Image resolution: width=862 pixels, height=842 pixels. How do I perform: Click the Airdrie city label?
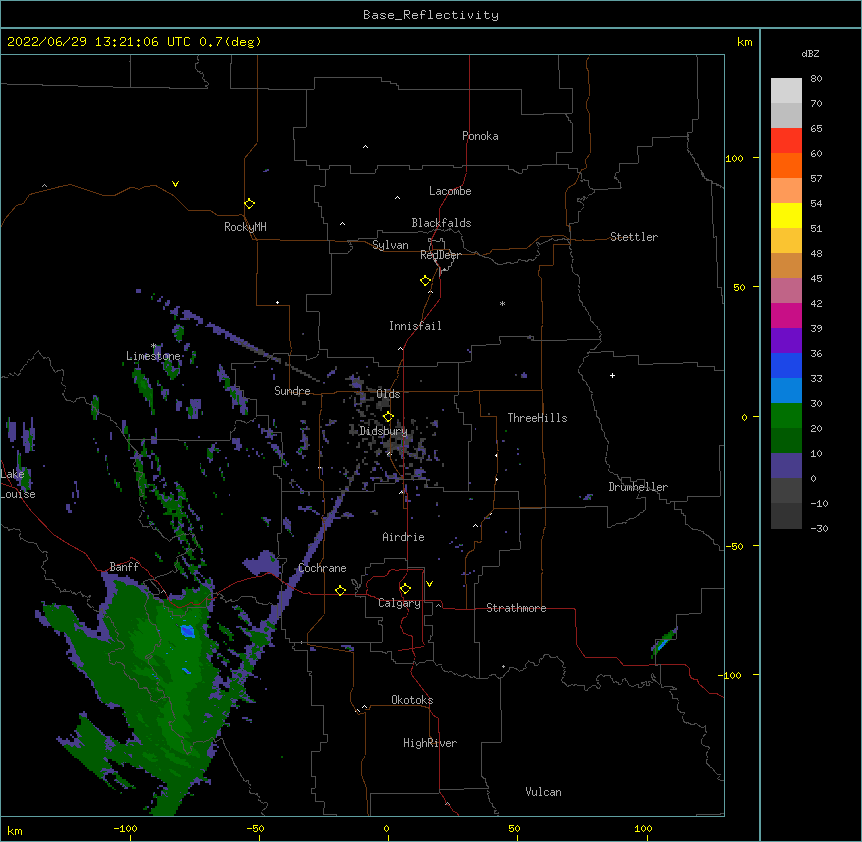pyautogui.click(x=403, y=537)
